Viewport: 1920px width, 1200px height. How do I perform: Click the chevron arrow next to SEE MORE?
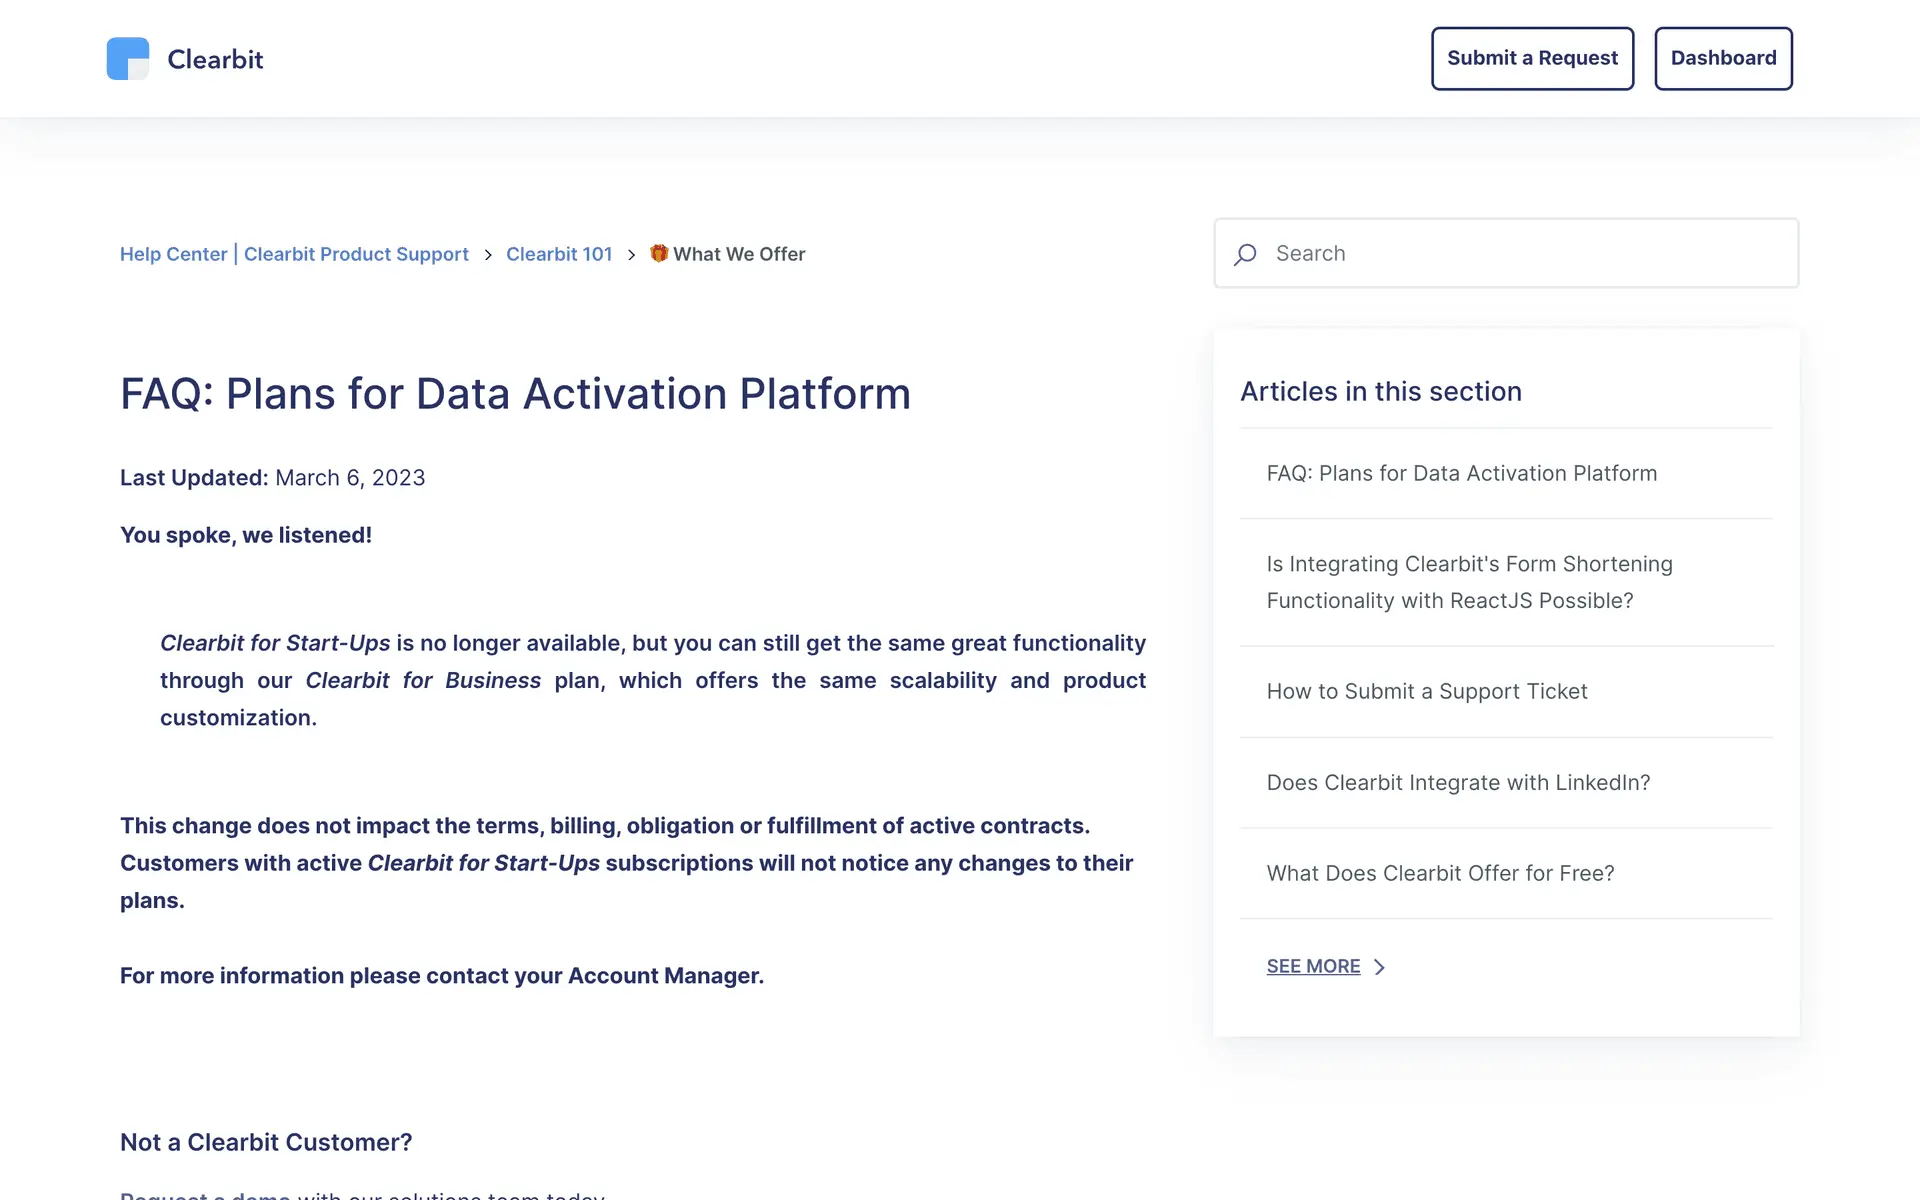click(x=1380, y=967)
